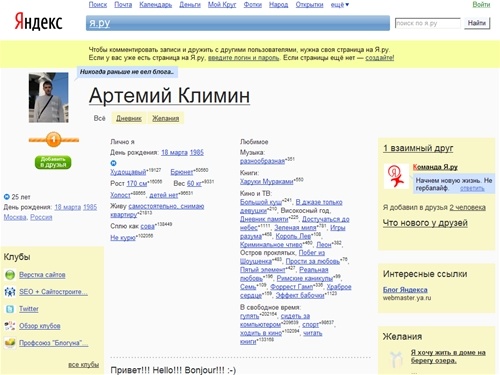The height and width of the screenshot is (375, 500).
Task: Click the Яндекс logo
Action: click(x=38, y=22)
